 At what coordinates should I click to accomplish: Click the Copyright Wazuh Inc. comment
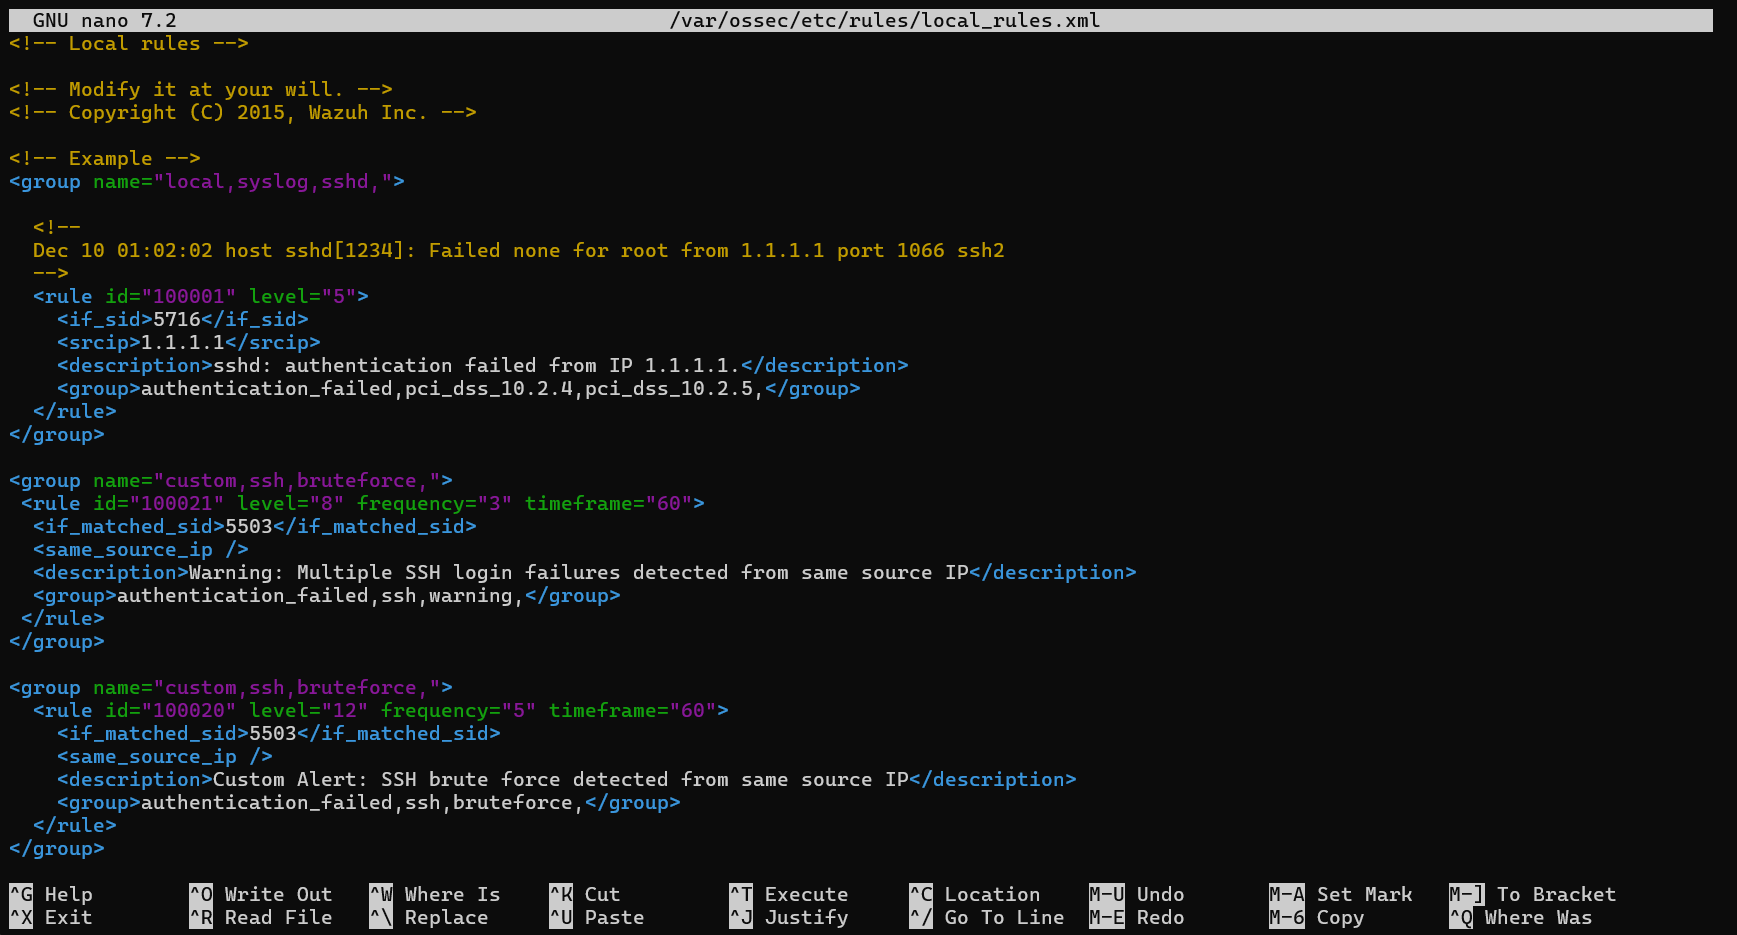click(243, 112)
